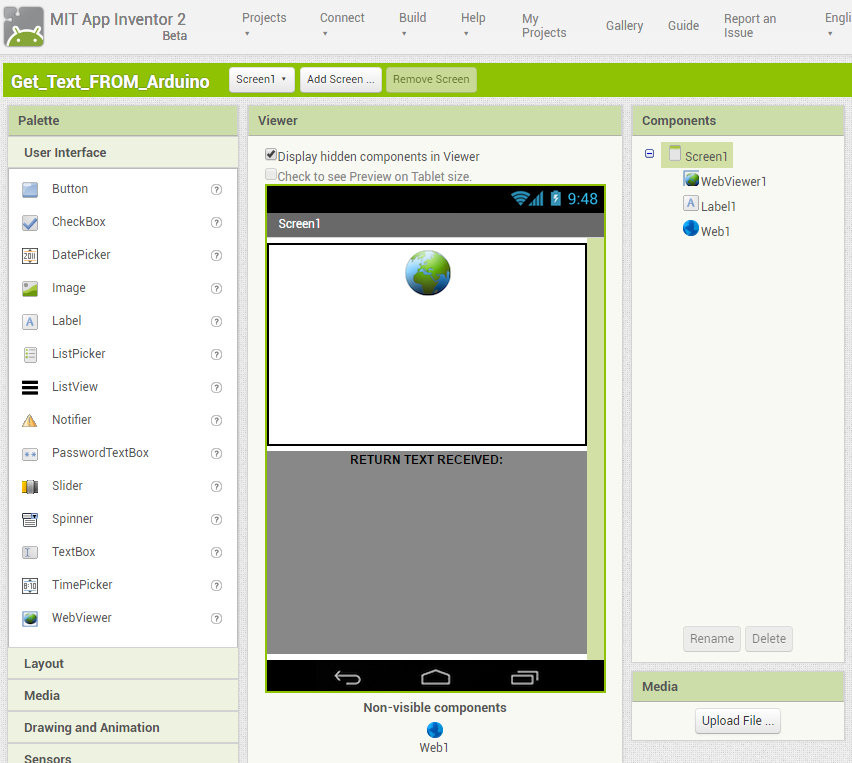Open the Projects dropdown menu

coord(264,24)
